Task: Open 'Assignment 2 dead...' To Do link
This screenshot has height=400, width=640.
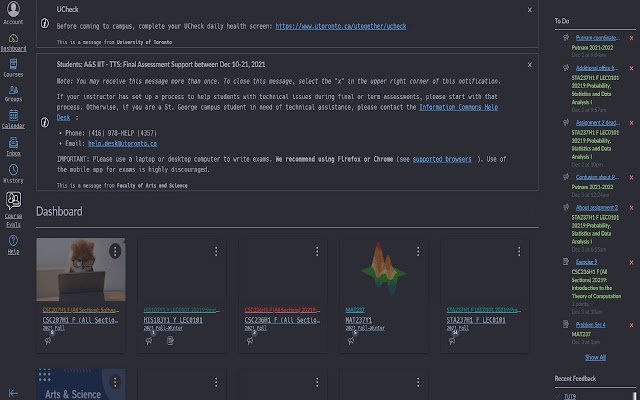Action: point(598,123)
